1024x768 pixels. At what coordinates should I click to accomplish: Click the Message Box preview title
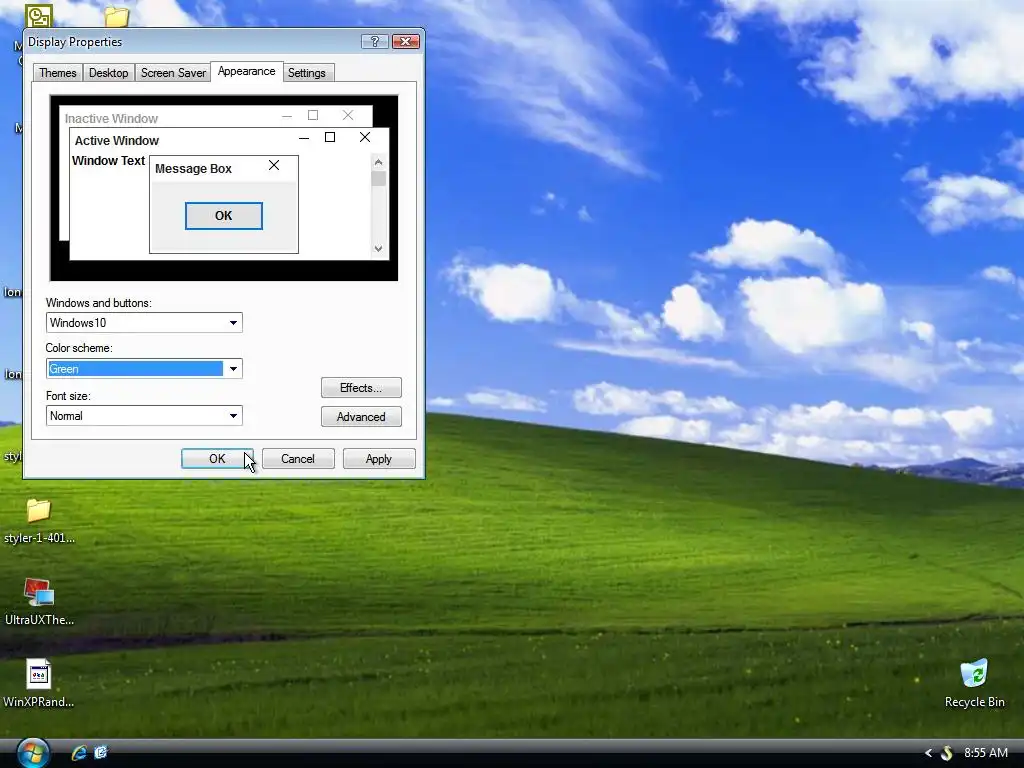pyautogui.click(x=193, y=168)
